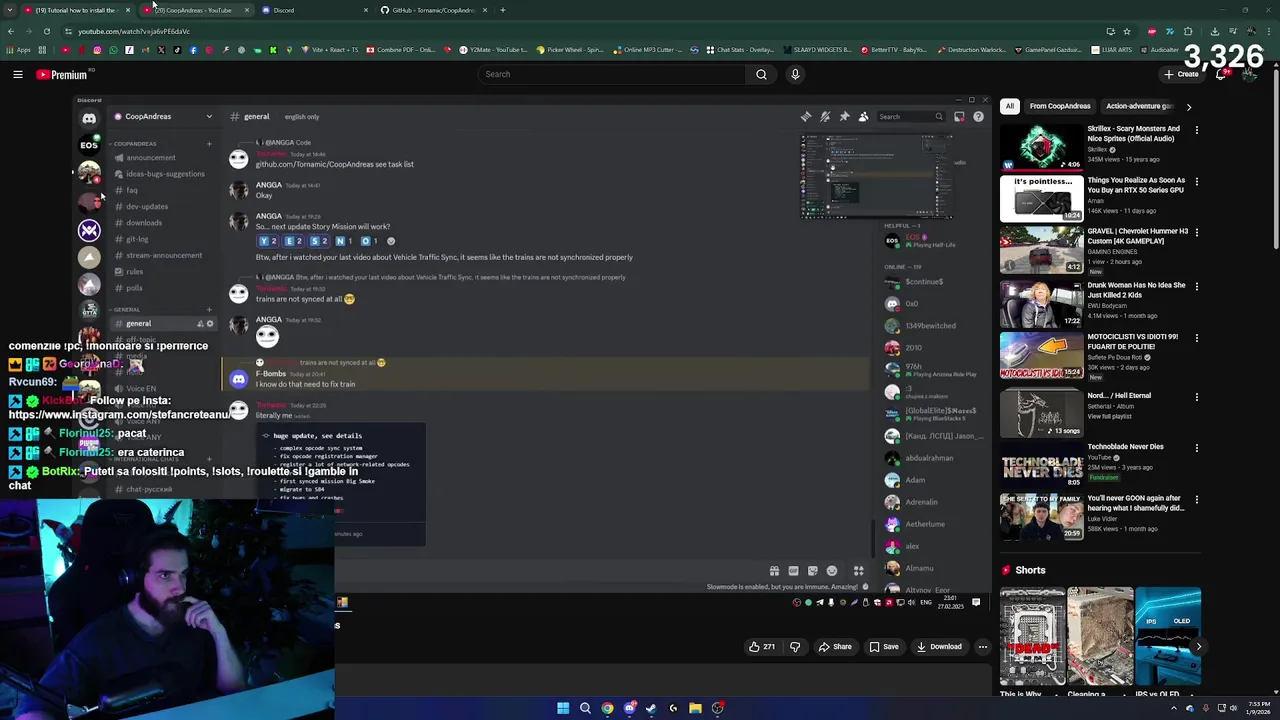This screenshot has width=1280, height=720.
Task: Open Discord threads icon in header
Action: pyautogui.click(x=806, y=117)
